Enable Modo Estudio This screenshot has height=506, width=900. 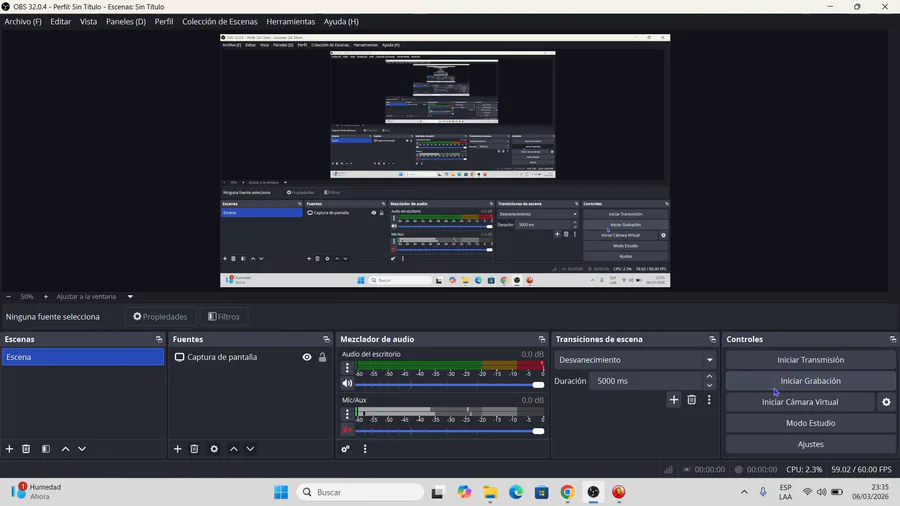[810, 423]
